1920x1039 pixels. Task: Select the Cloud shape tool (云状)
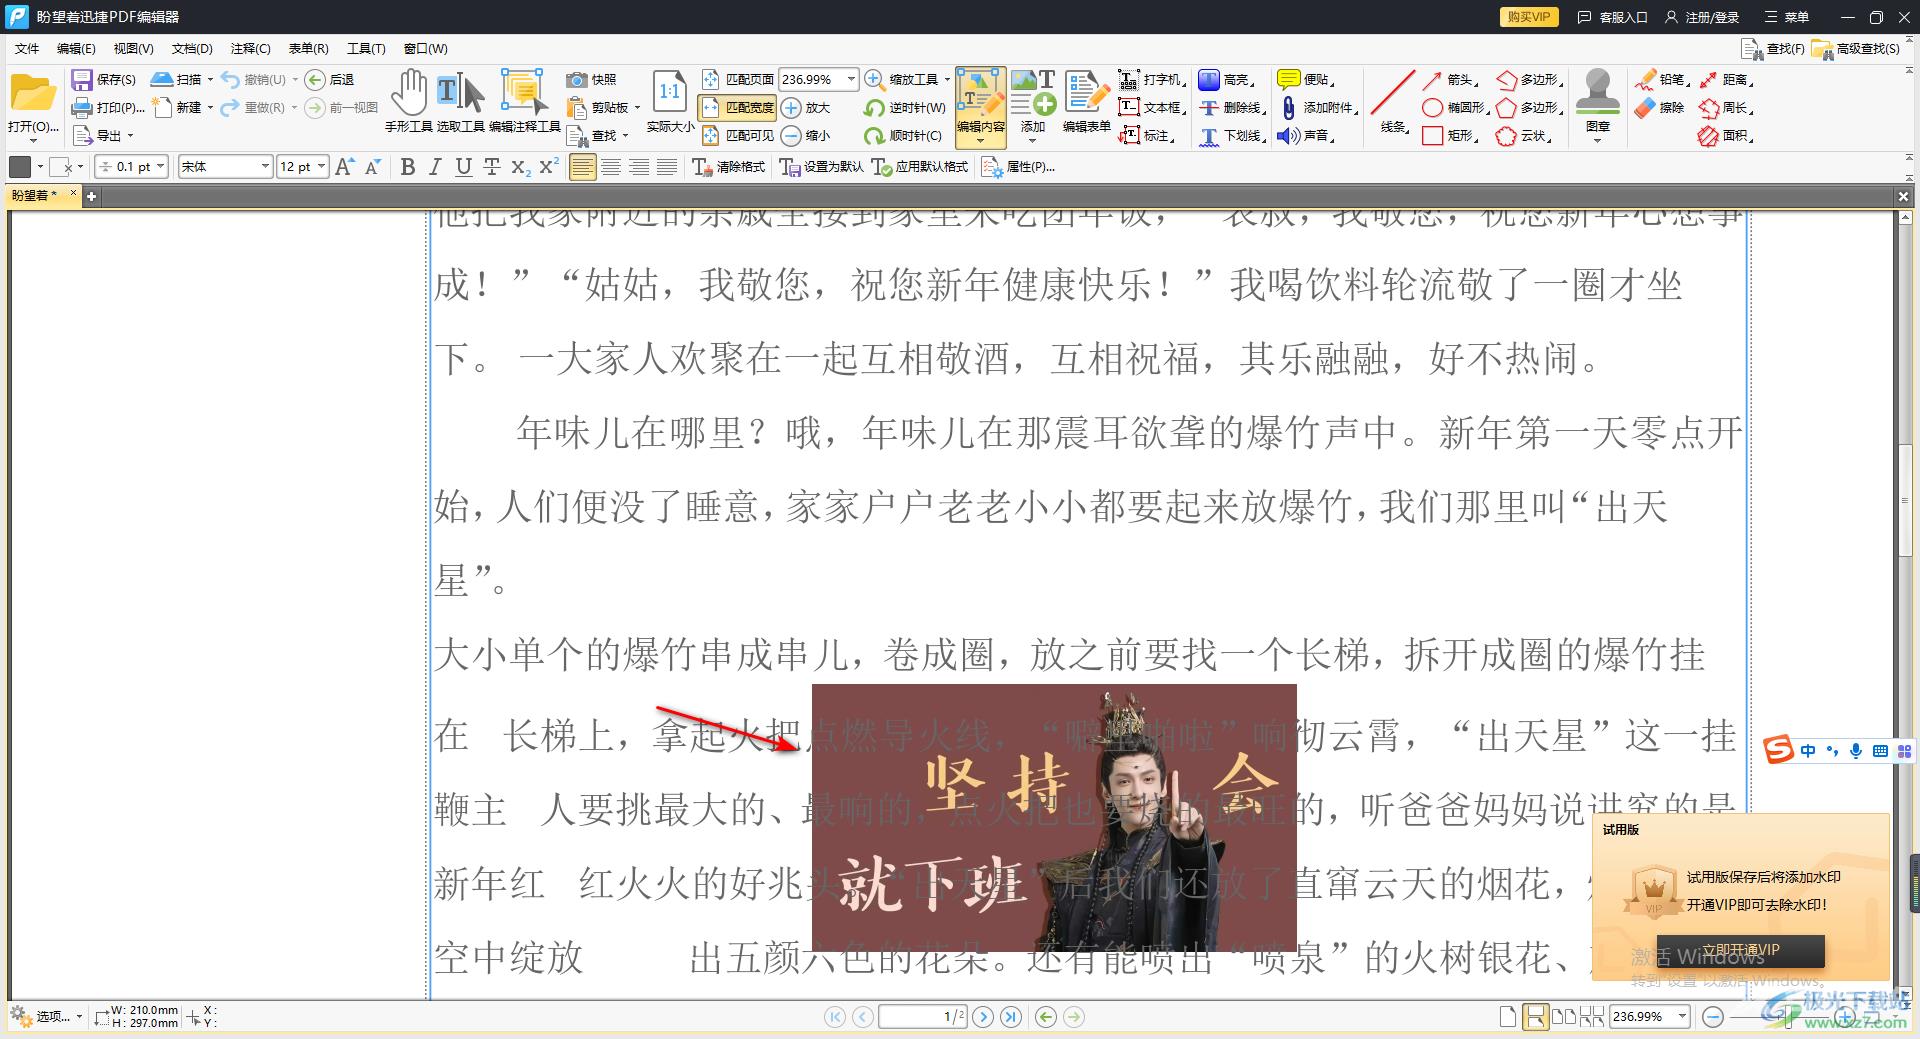point(1524,135)
